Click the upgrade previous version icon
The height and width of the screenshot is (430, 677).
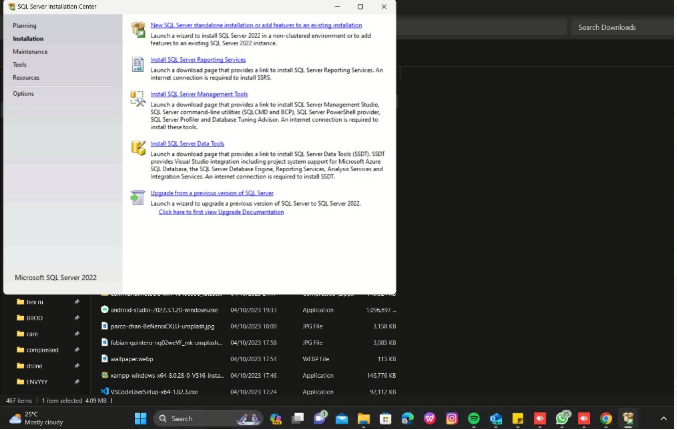pyautogui.click(x=138, y=197)
